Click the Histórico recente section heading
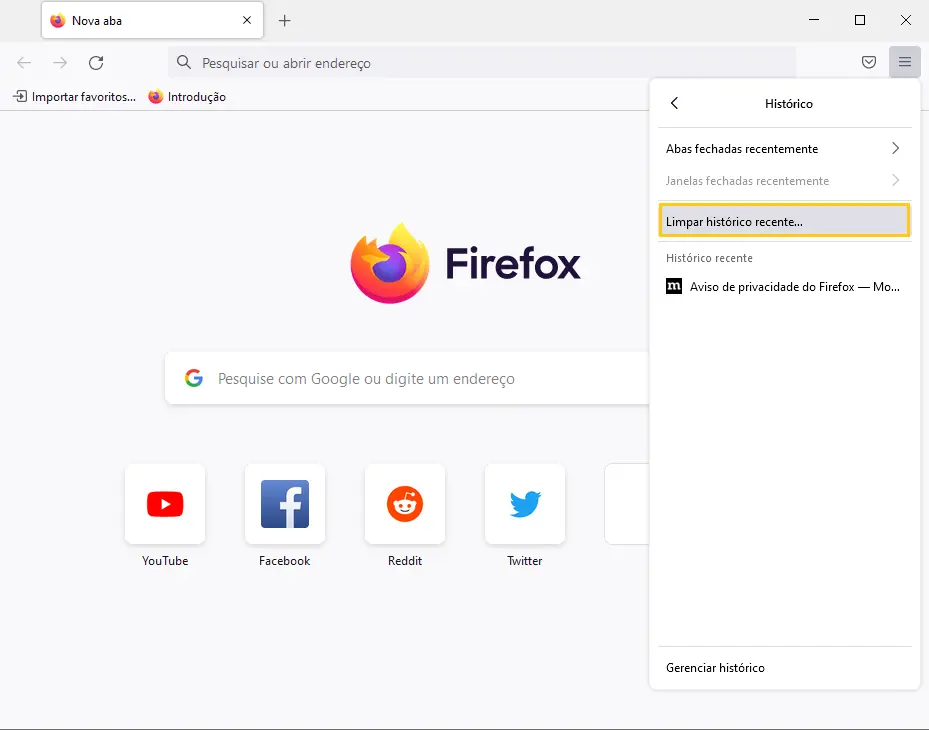This screenshot has width=929, height=730. tap(709, 258)
